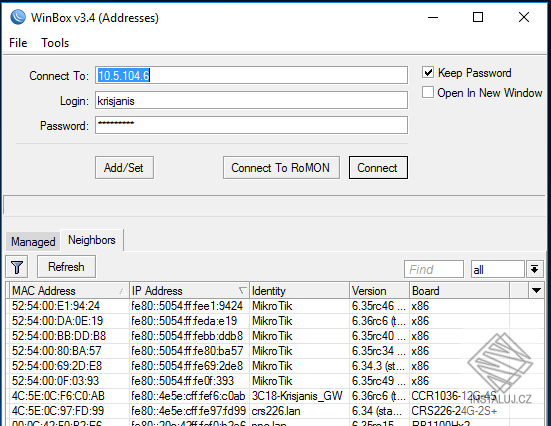Click into the Login field
The height and width of the screenshot is (426, 551).
251,101
